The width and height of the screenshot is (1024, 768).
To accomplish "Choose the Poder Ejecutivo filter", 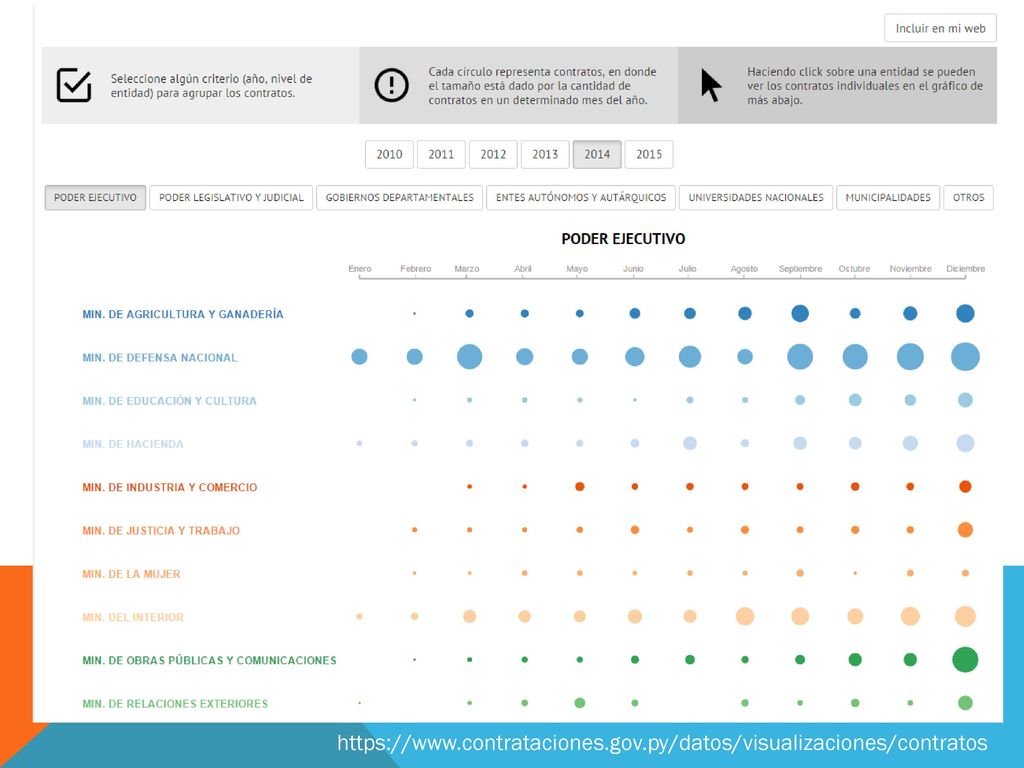I will (x=95, y=197).
